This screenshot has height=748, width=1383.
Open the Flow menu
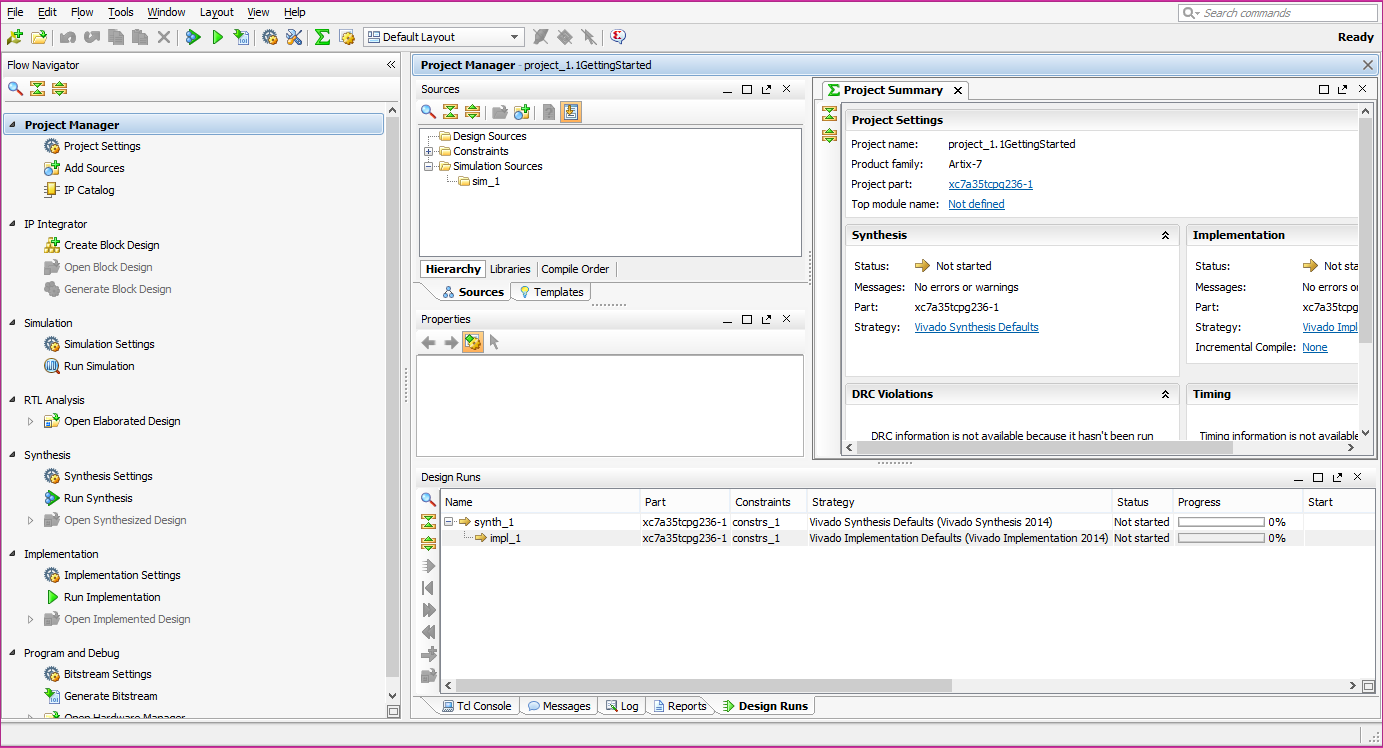(x=81, y=11)
